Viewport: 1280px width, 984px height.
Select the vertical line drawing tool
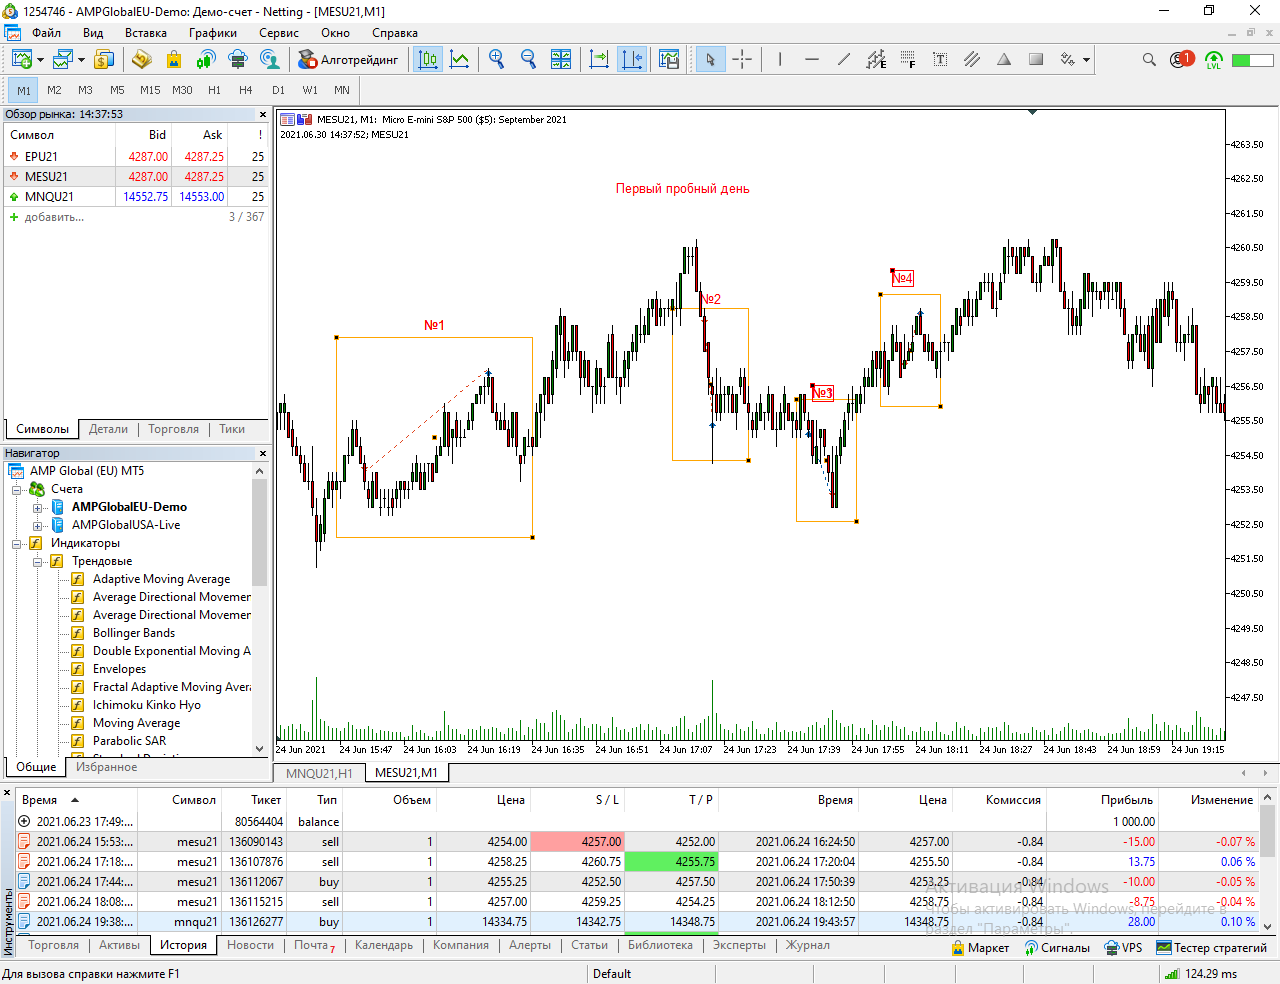tap(780, 60)
